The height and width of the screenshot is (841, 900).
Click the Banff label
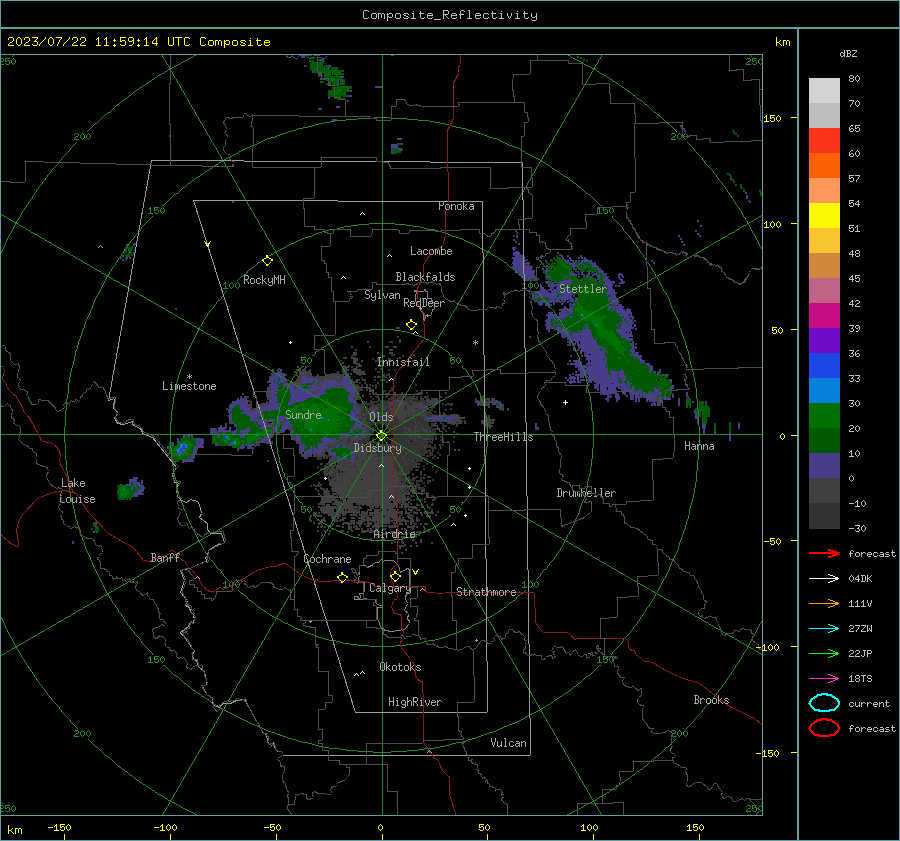point(165,557)
